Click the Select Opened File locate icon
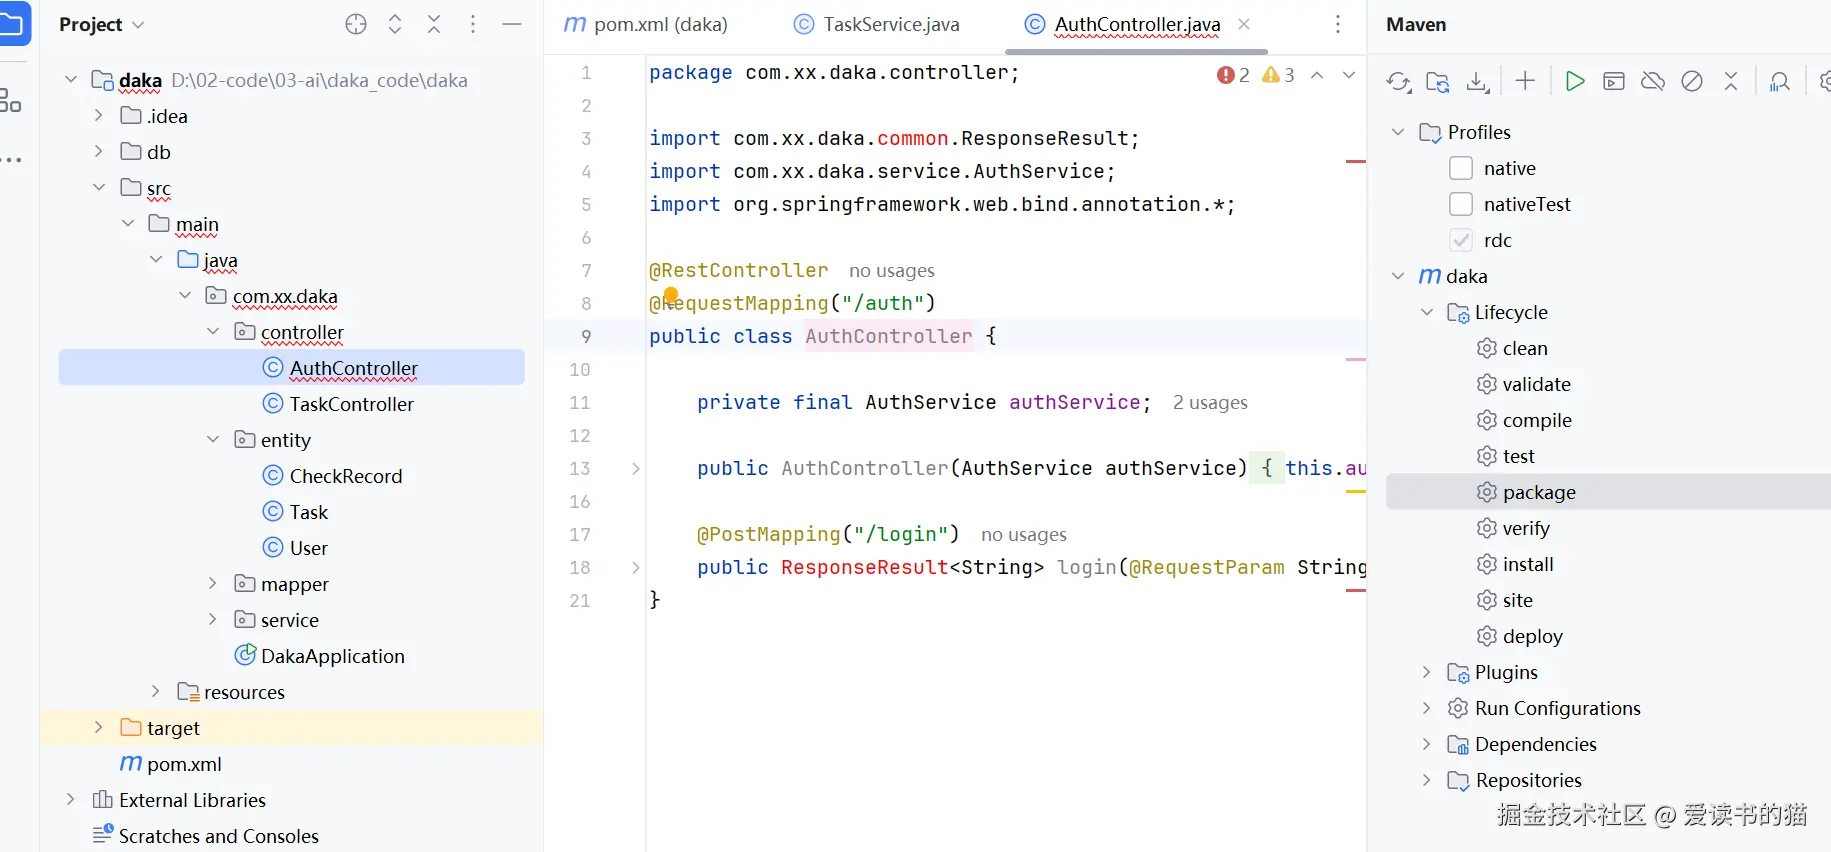This screenshot has width=1831, height=852. (356, 24)
